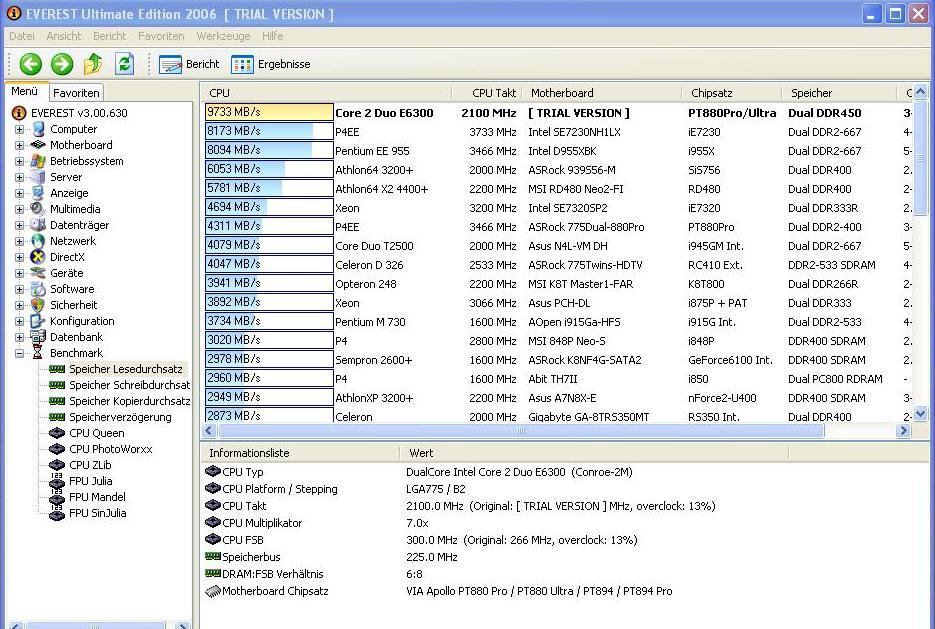This screenshot has height=629, width=935.
Task: Select FPU SinJulia benchmark
Action: [97, 513]
